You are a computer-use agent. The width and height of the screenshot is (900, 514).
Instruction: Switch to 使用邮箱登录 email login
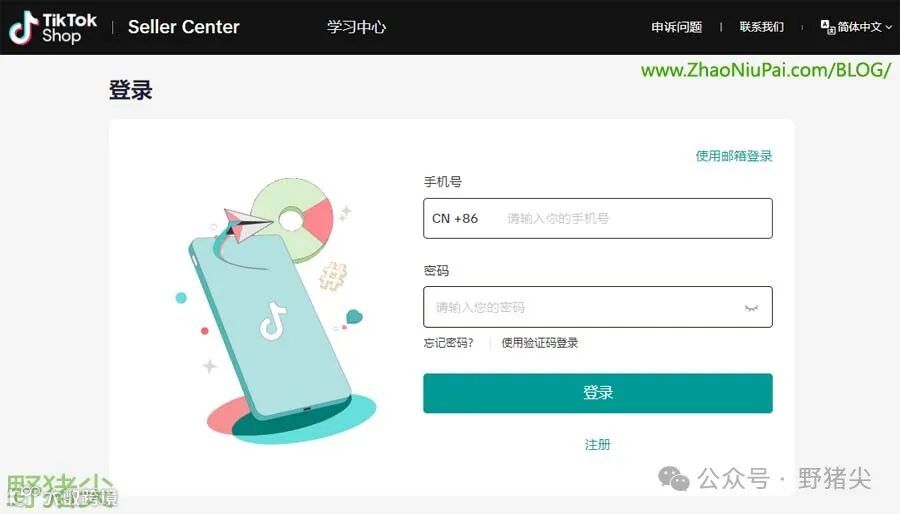click(x=734, y=156)
